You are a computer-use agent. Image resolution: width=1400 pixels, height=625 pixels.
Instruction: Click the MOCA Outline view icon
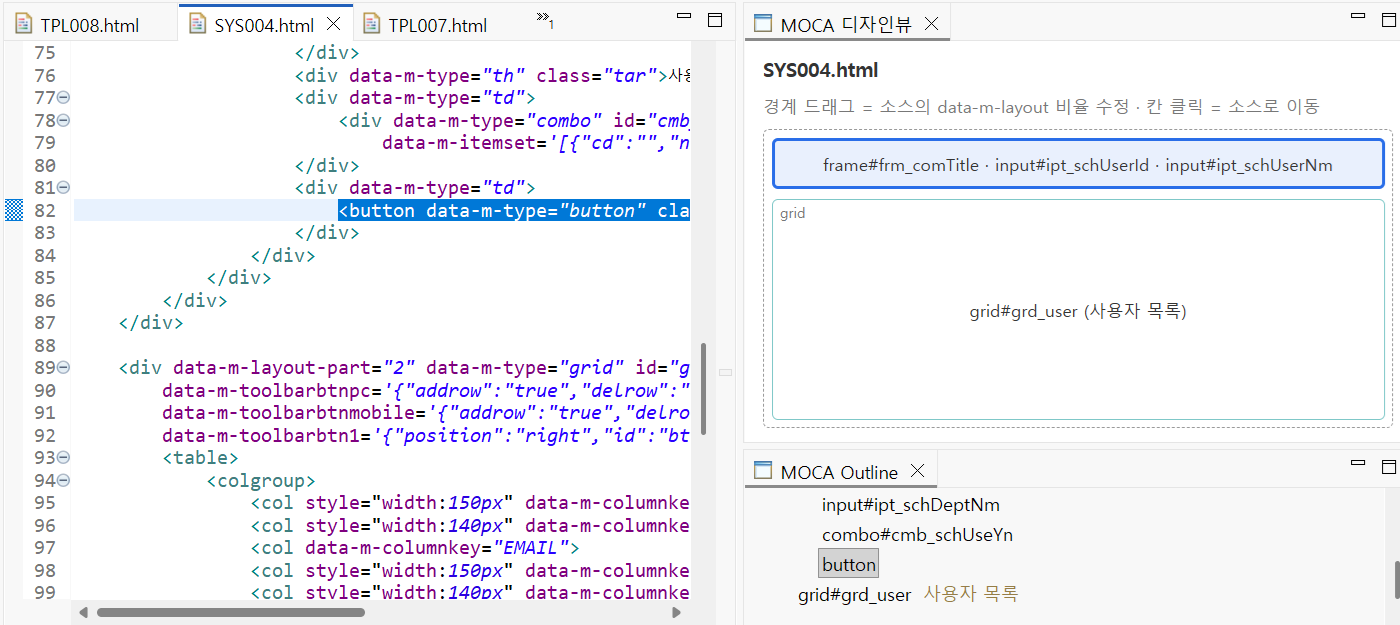pyautogui.click(x=762, y=471)
